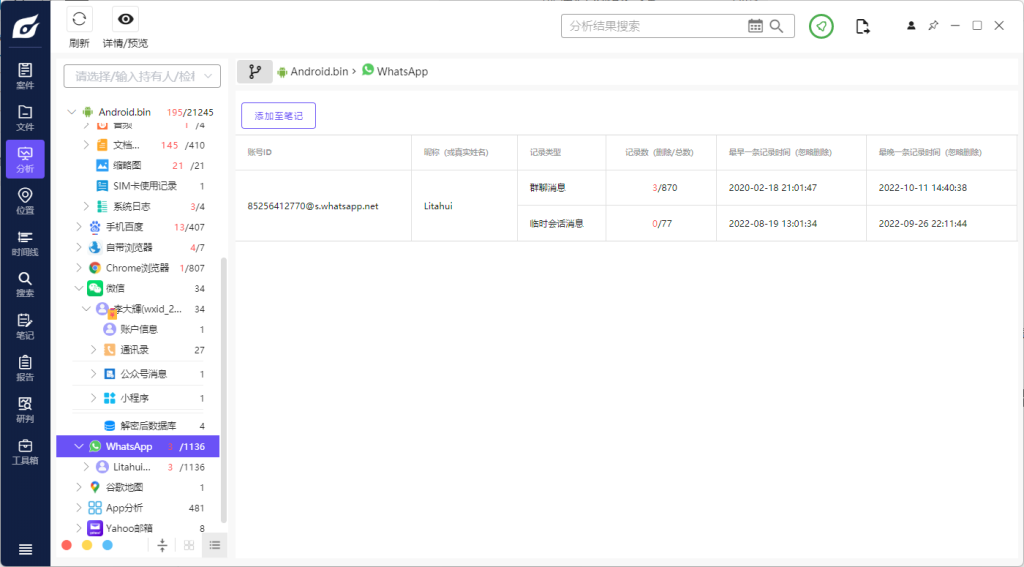Click the green circular send icon
The height and width of the screenshot is (567, 1024).
pos(821,26)
